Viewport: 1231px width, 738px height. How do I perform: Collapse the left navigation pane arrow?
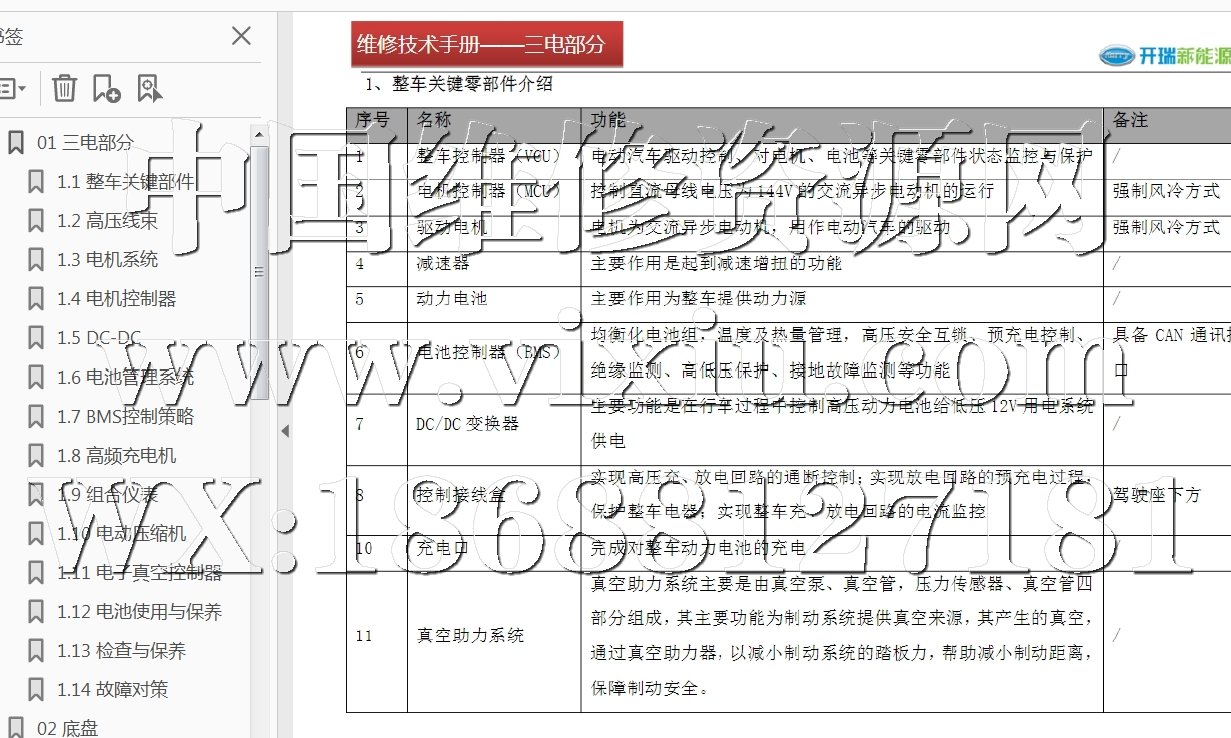click(284, 431)
